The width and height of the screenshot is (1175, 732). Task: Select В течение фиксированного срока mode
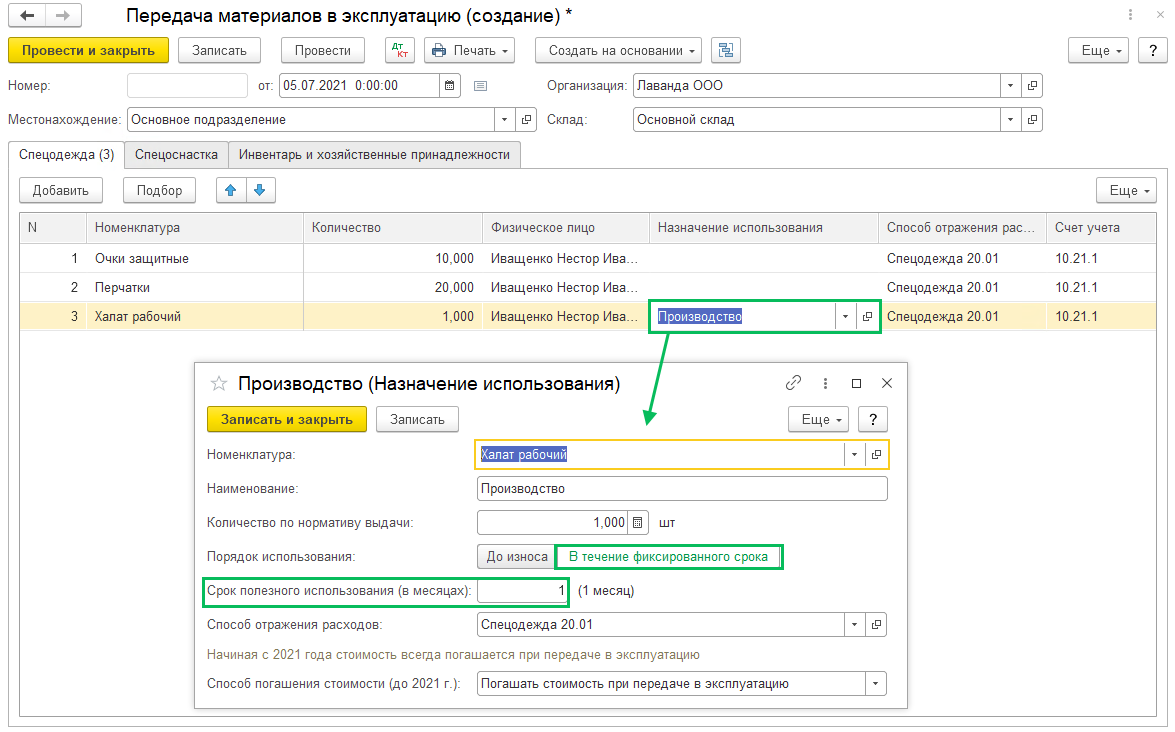coord(668,557)
